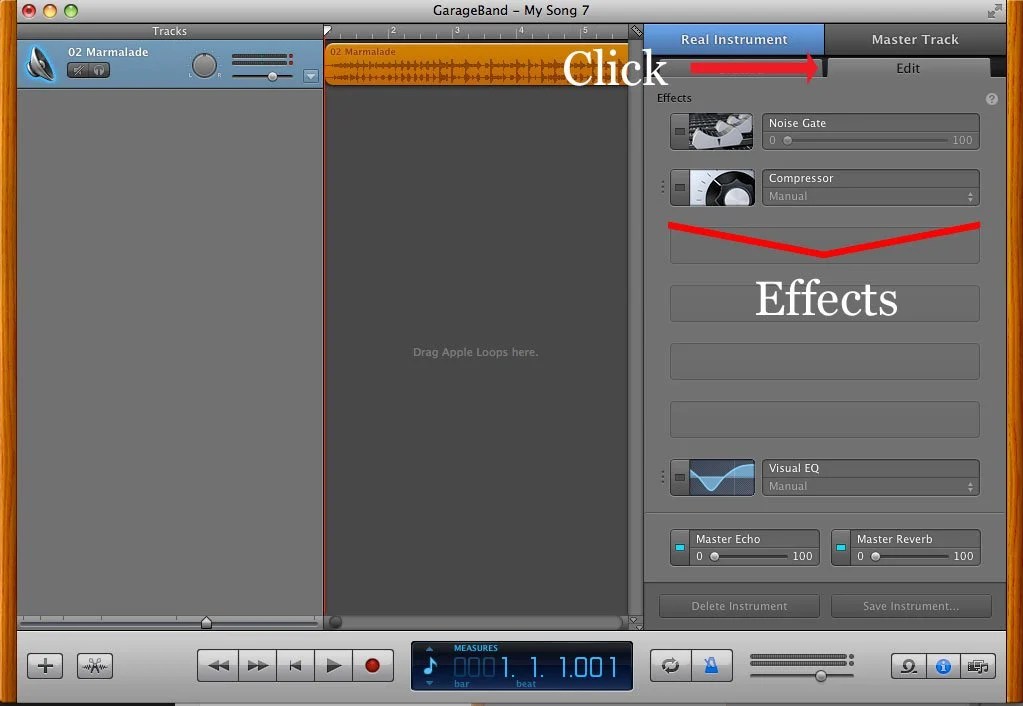Expand the Marmalade track disclosure triangle

310,75
